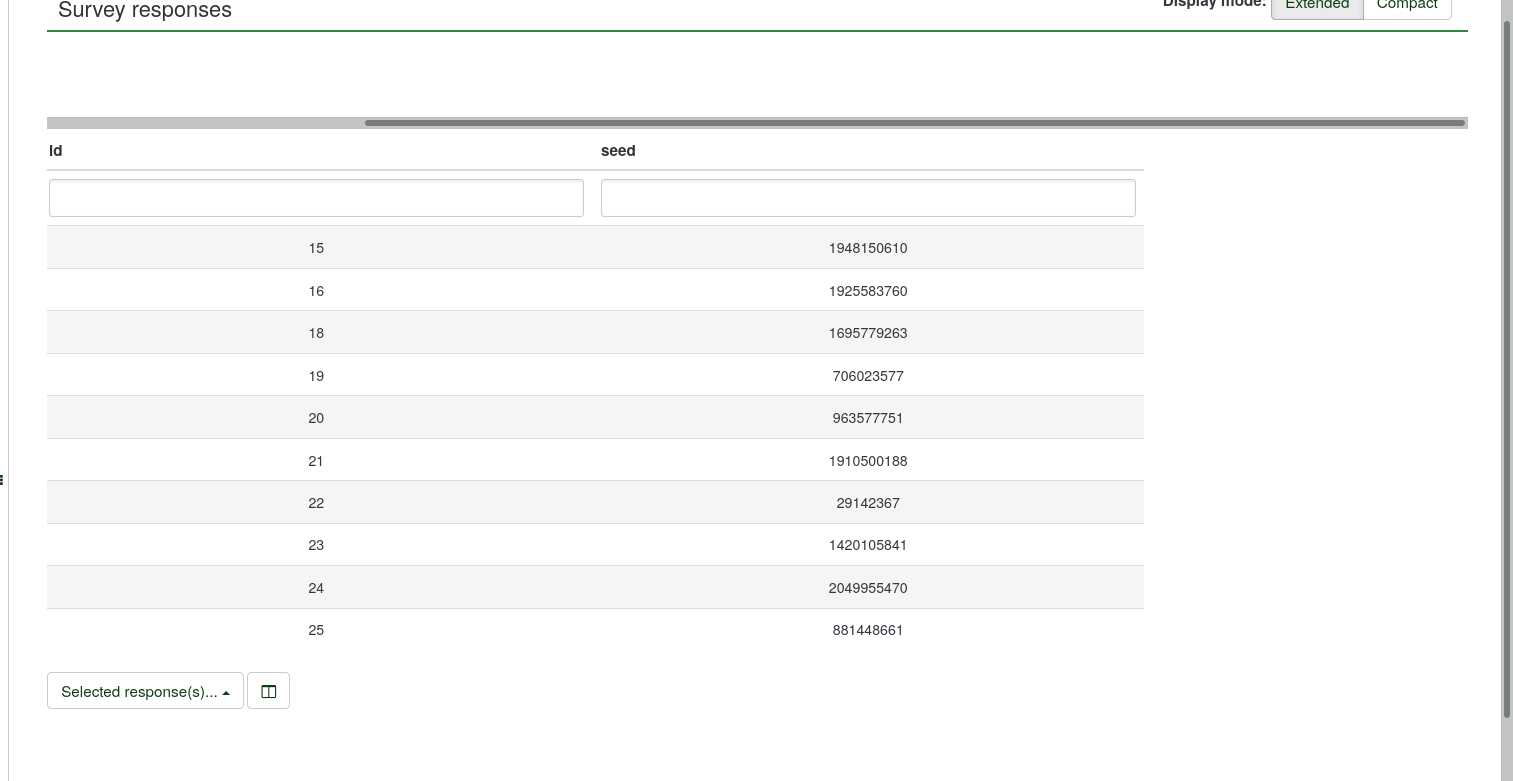Click seed value 706023577

[867, 376]
